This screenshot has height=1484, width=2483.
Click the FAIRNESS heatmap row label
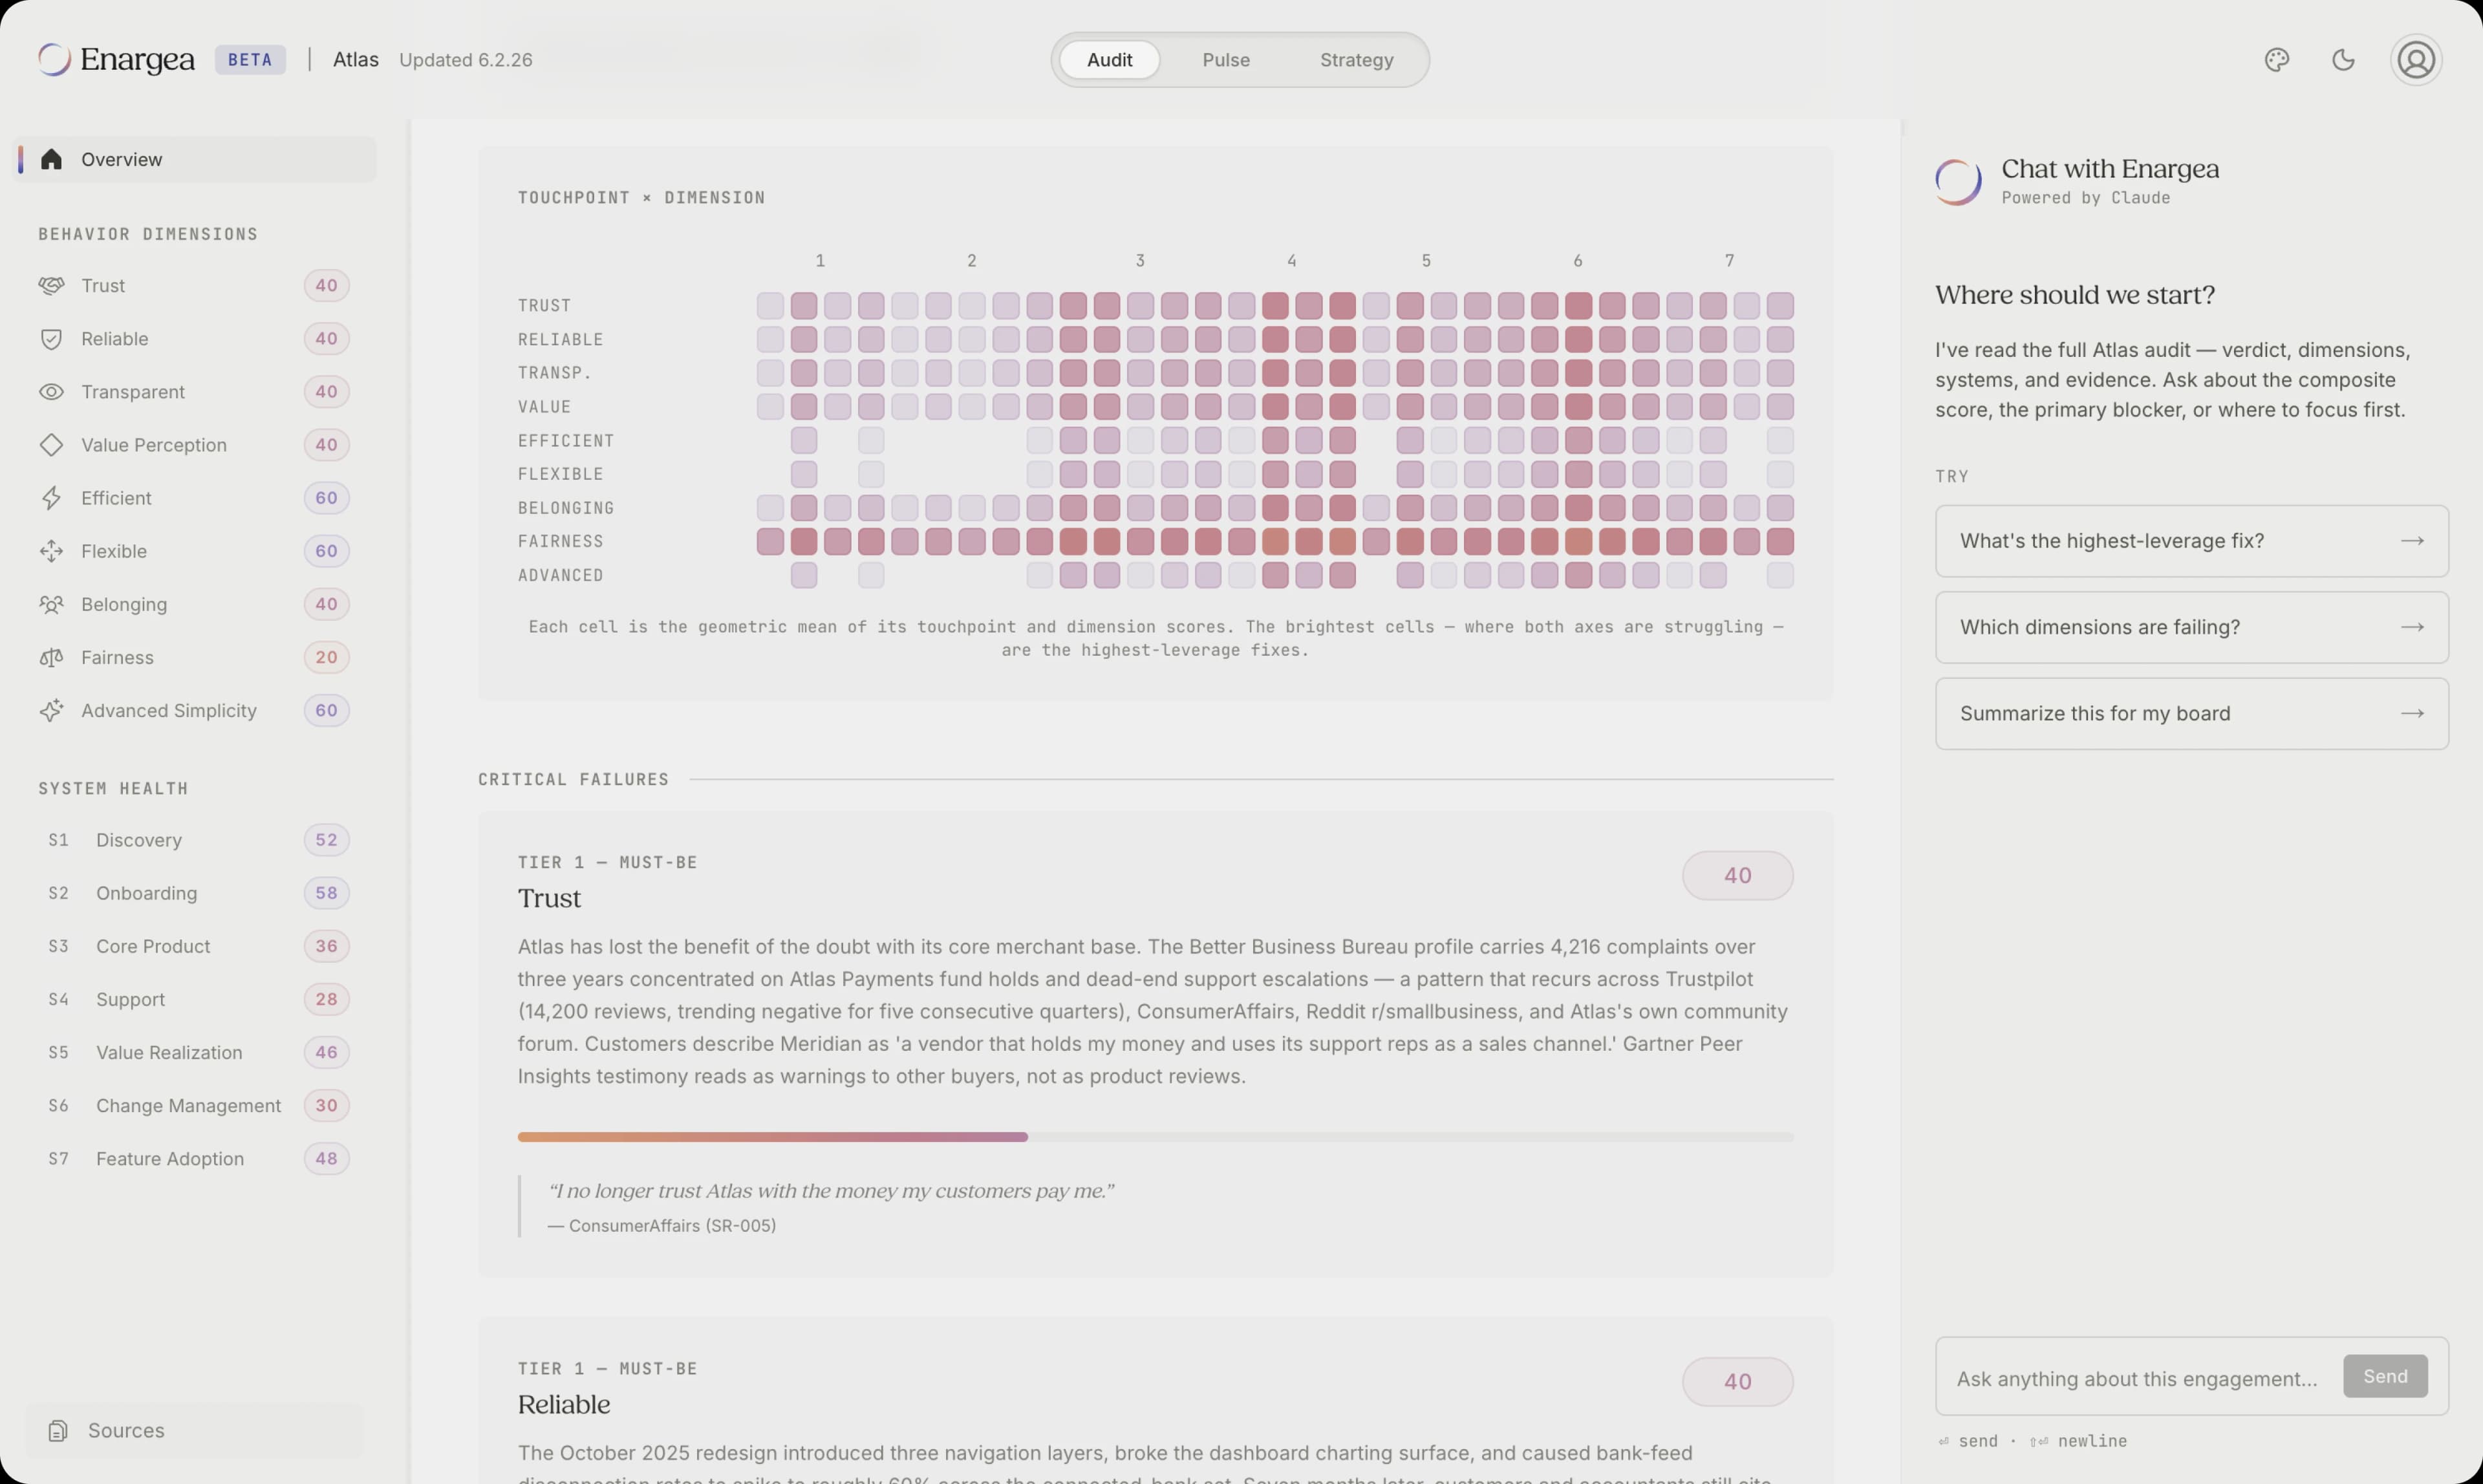pyautogui.click(x=560, y=542)
